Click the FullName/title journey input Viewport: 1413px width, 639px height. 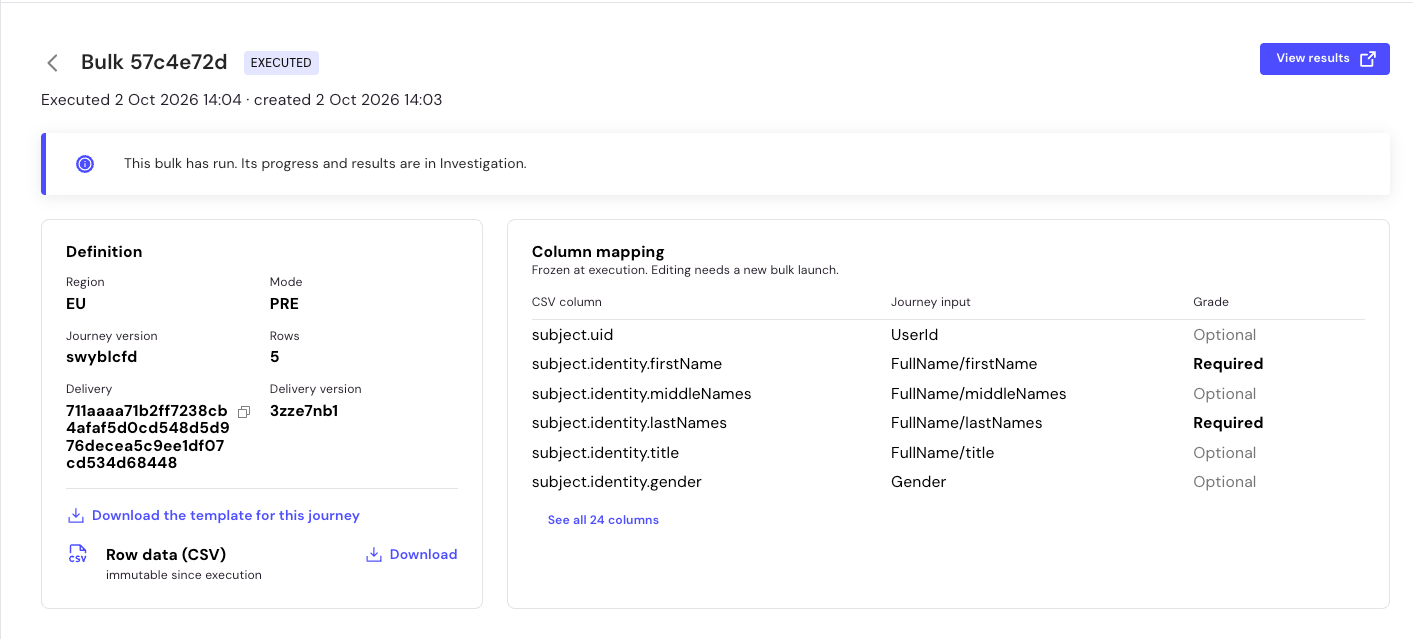943,453
